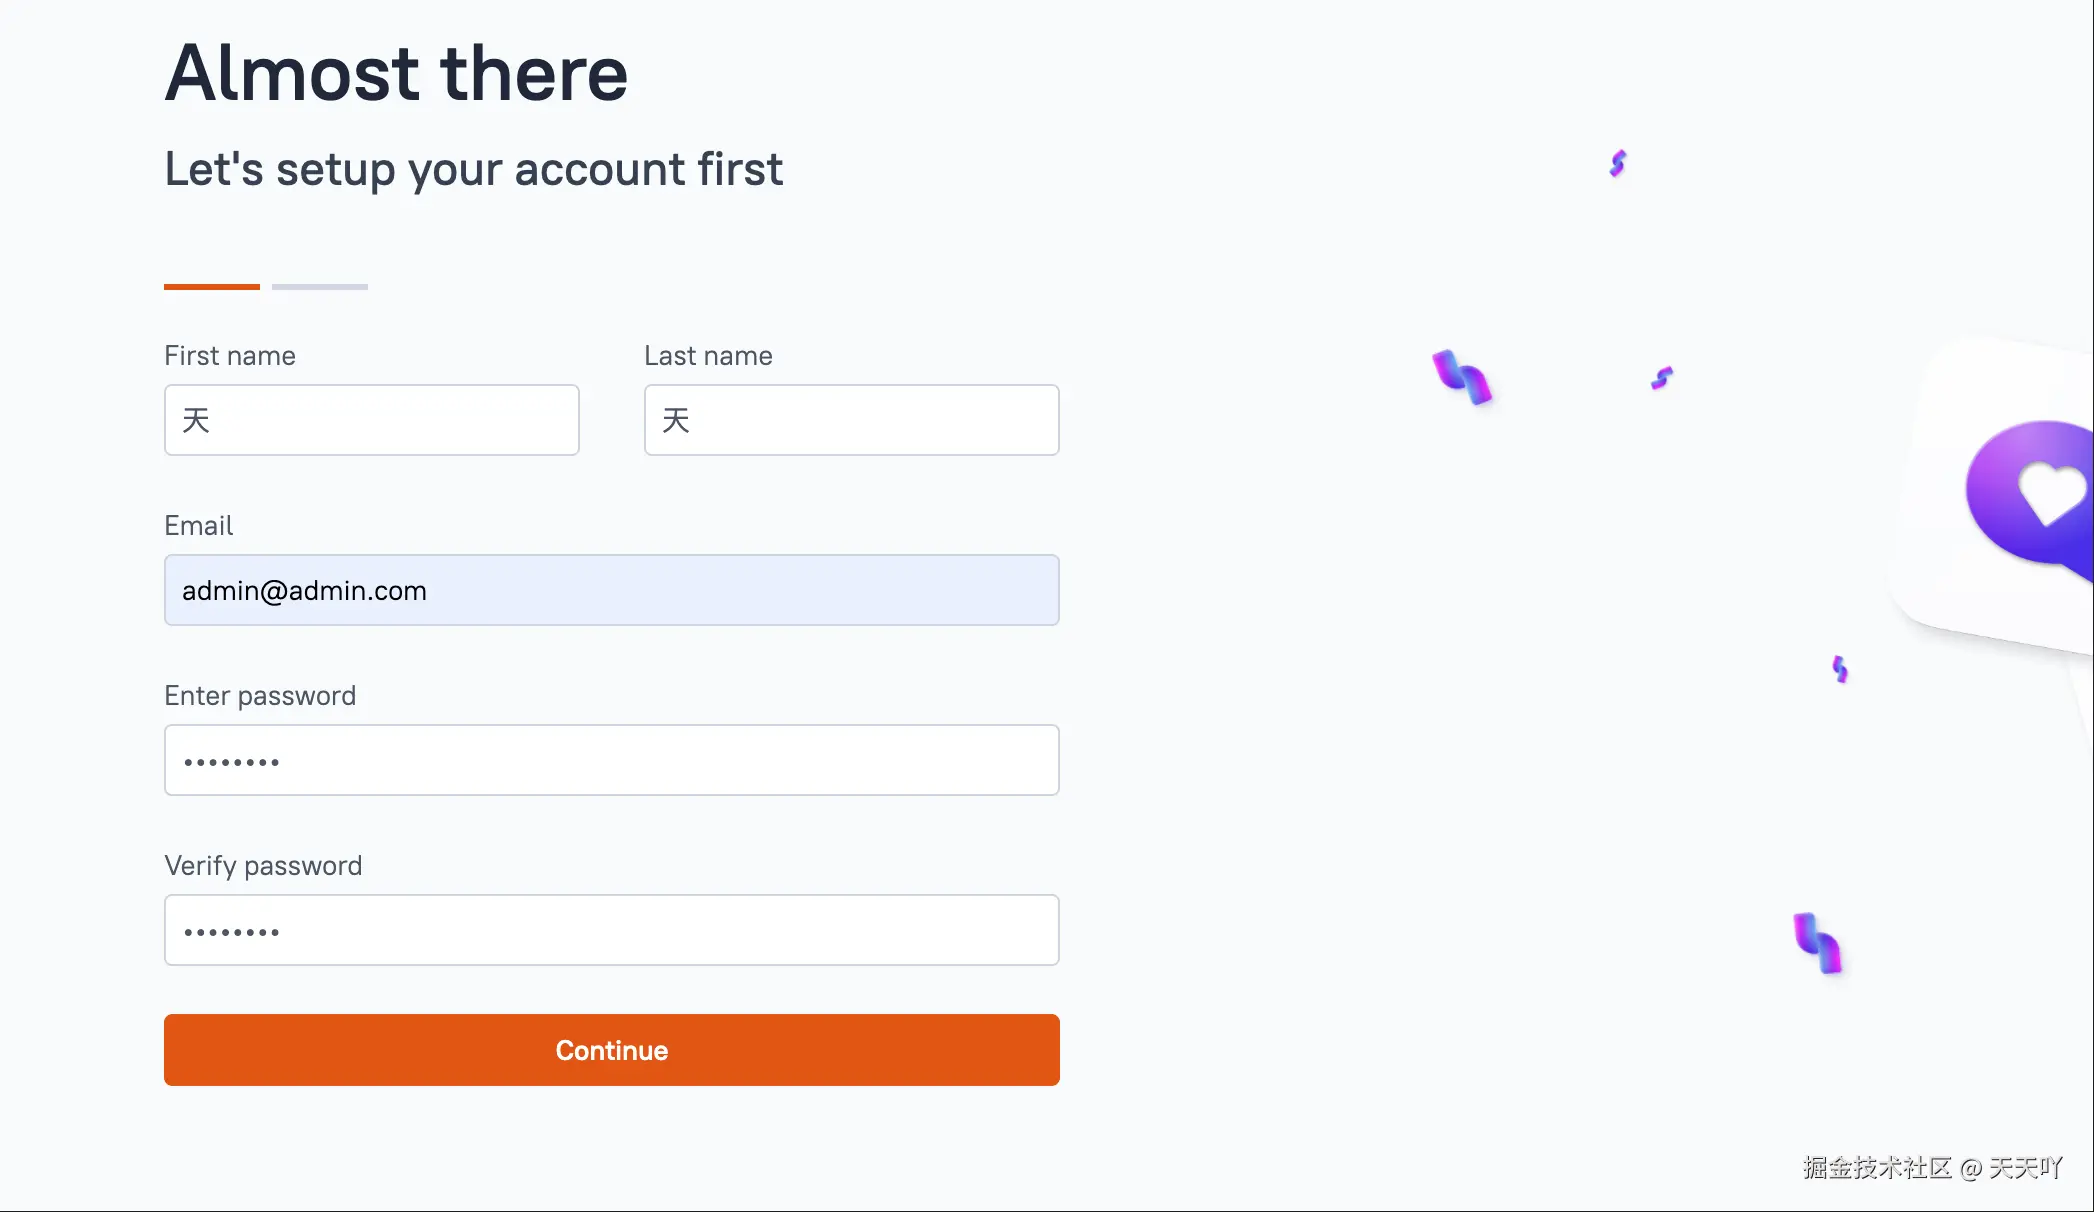Click the "Last name" label
The height and width of the screenshot is (1212, 2094).
708,356
